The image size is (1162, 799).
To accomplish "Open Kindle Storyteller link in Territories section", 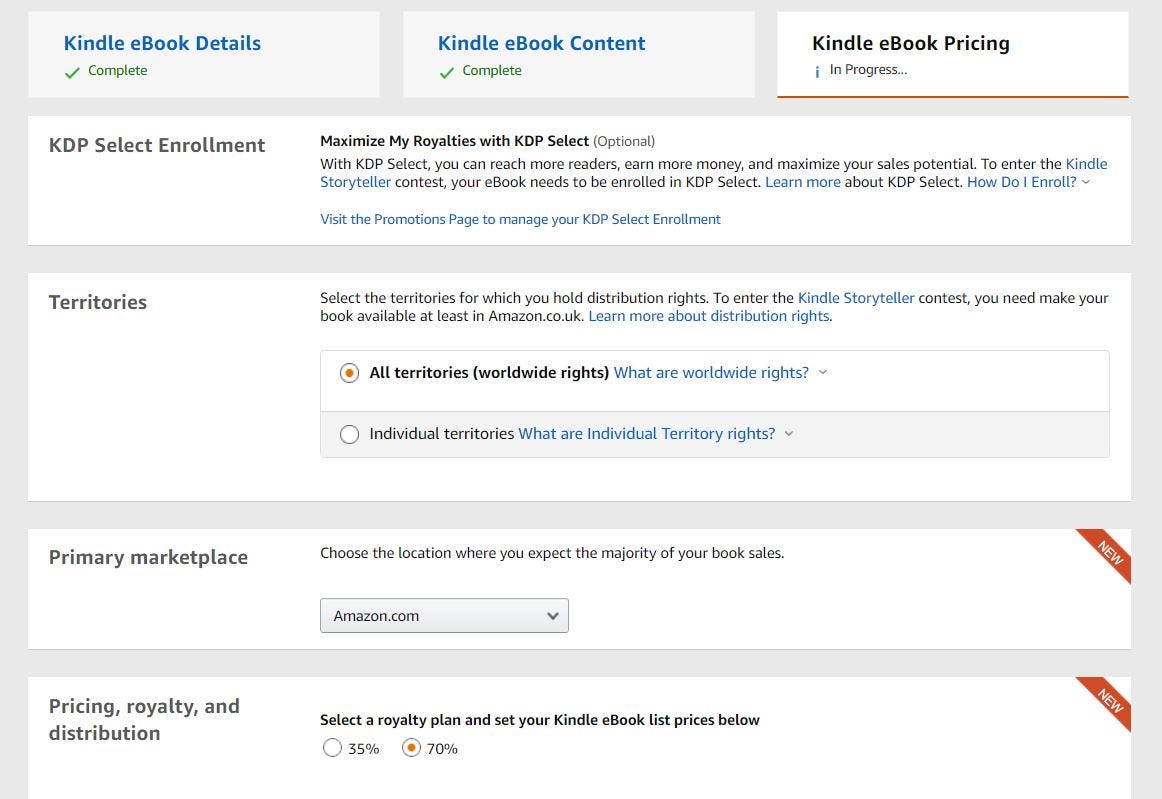I will (x=856, y=298).
